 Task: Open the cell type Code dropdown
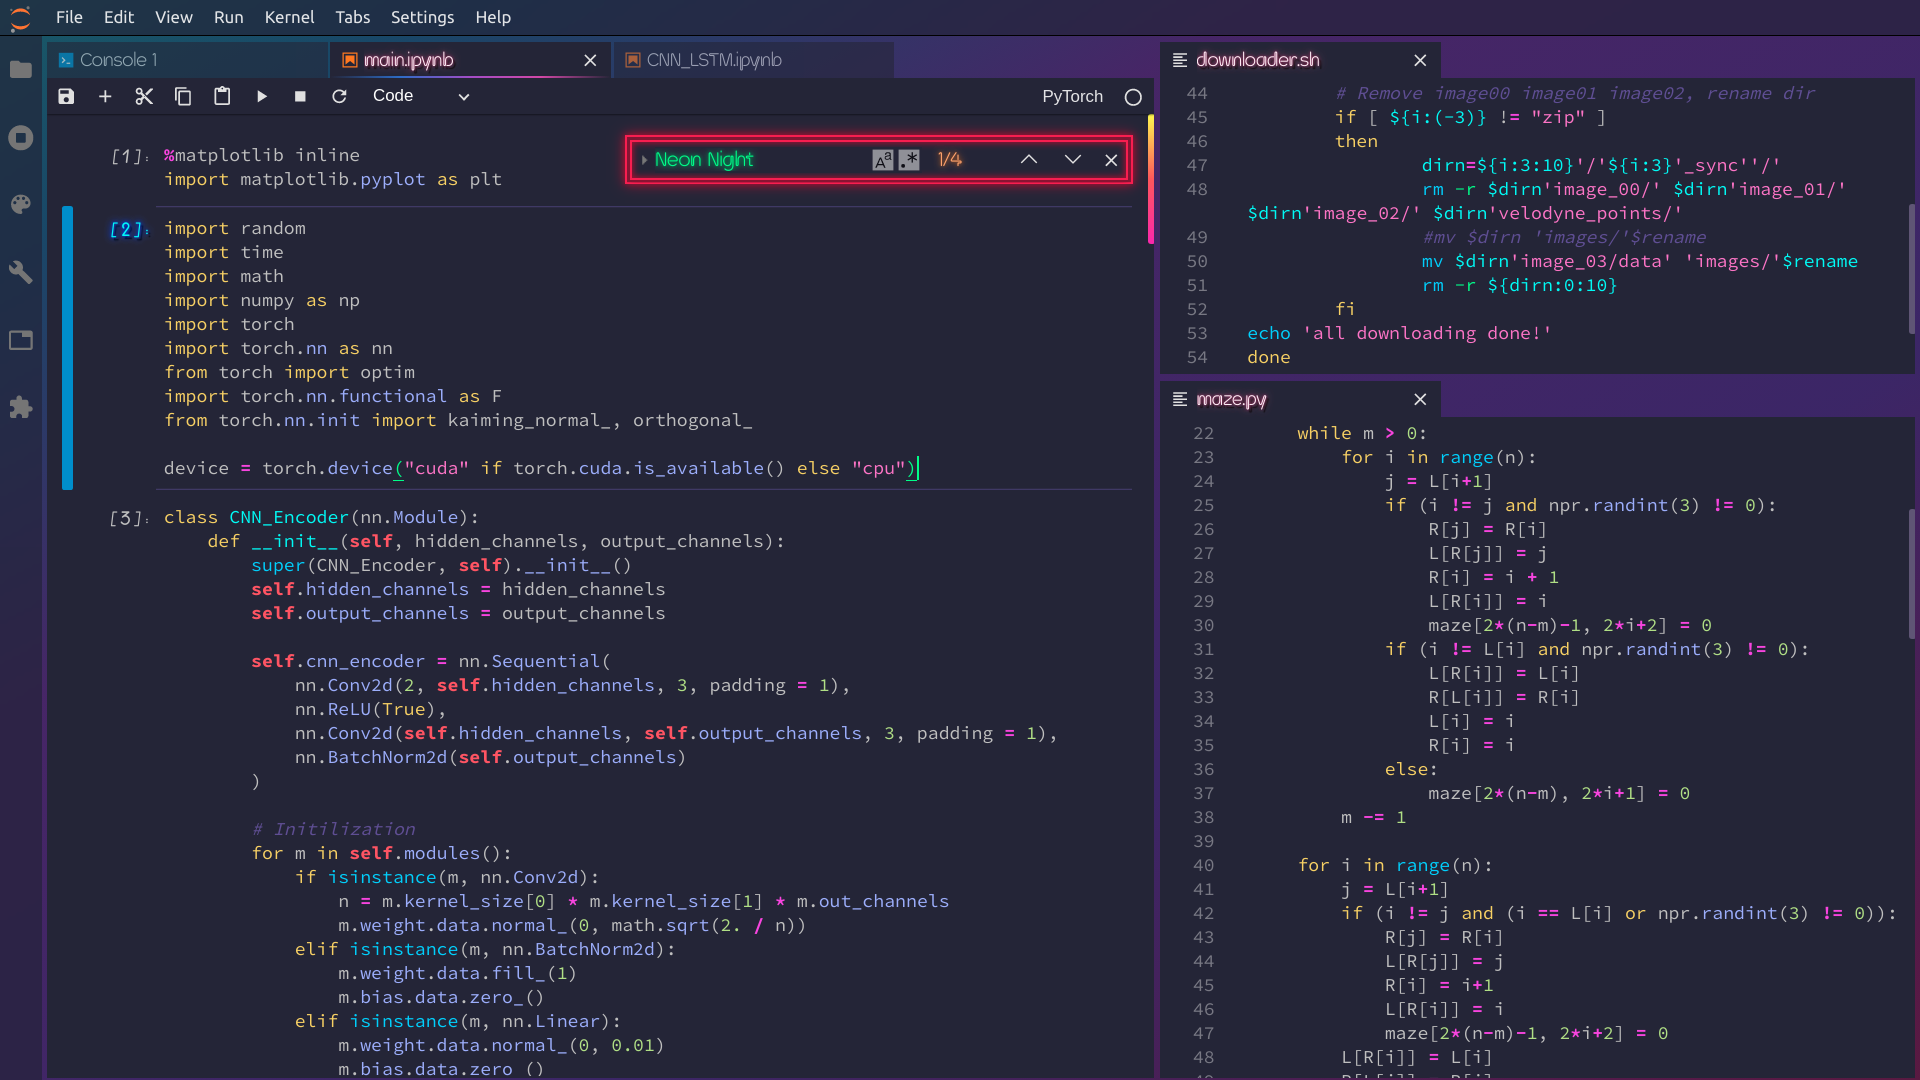pos(420,96)
